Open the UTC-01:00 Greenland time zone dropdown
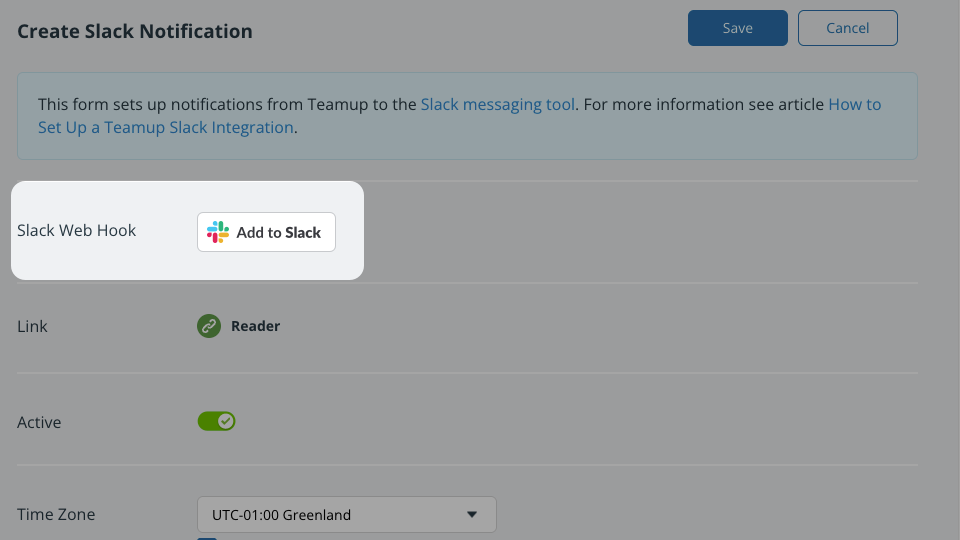 (347, 514)
